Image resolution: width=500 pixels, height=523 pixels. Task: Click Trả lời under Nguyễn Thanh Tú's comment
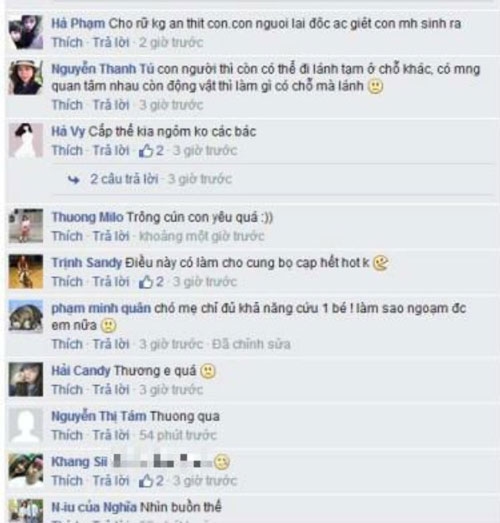111,105
